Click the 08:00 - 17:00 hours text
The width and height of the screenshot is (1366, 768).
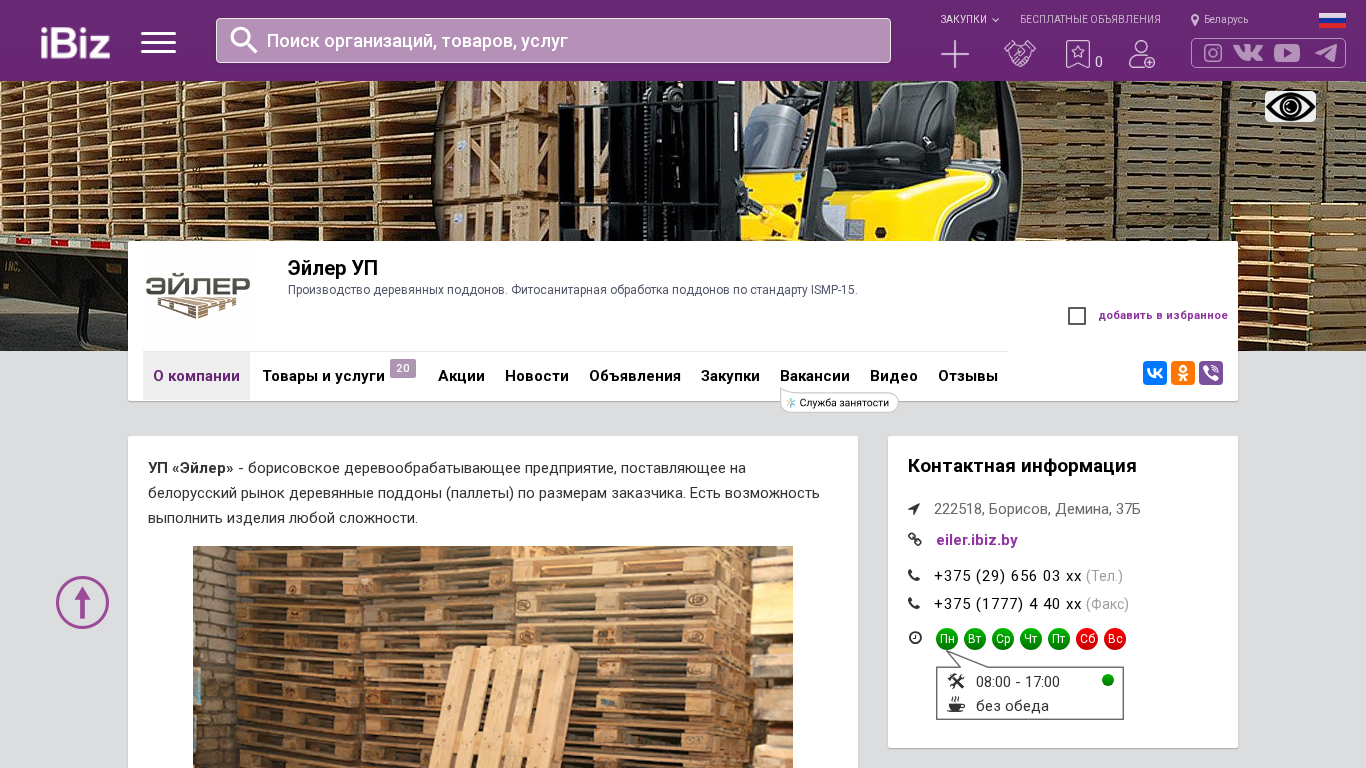1018,682
